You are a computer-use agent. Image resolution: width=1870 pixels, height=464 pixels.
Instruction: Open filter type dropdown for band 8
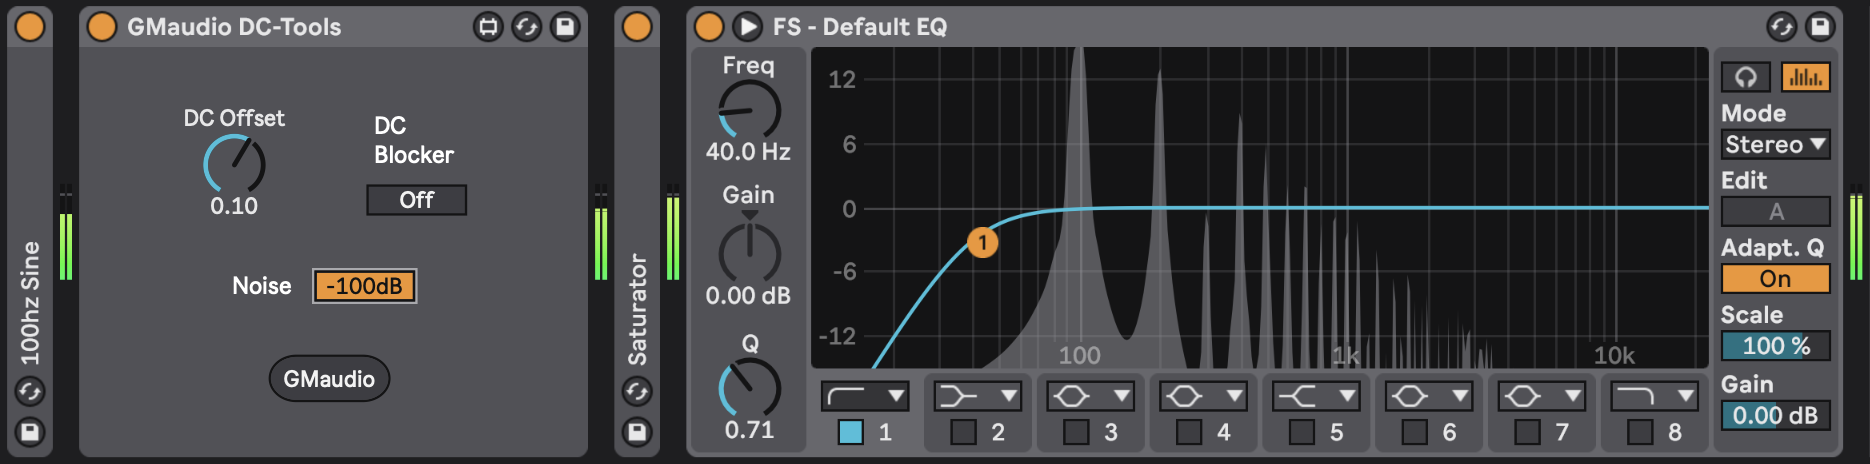(1655, 397)
